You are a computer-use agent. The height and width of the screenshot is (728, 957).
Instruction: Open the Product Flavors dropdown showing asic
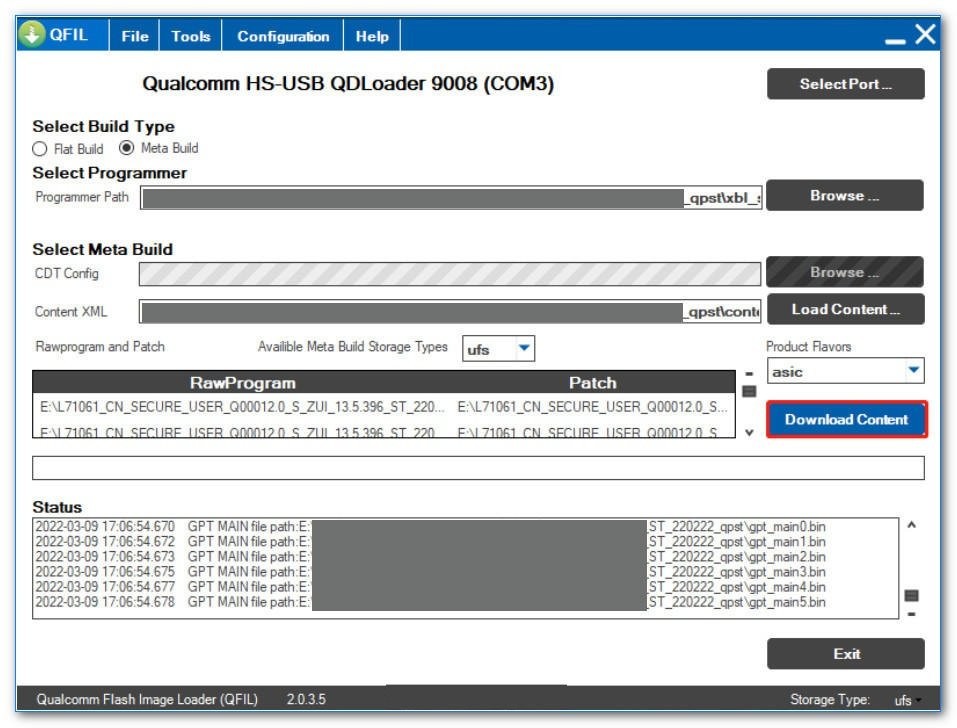(845, 371)
